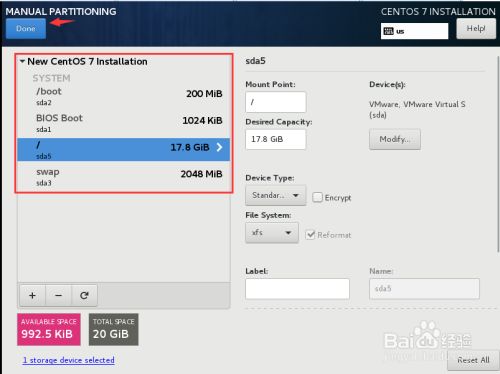Click the Done button
Image resolution: width=500 pixels, height=374 pixels.
26,29
